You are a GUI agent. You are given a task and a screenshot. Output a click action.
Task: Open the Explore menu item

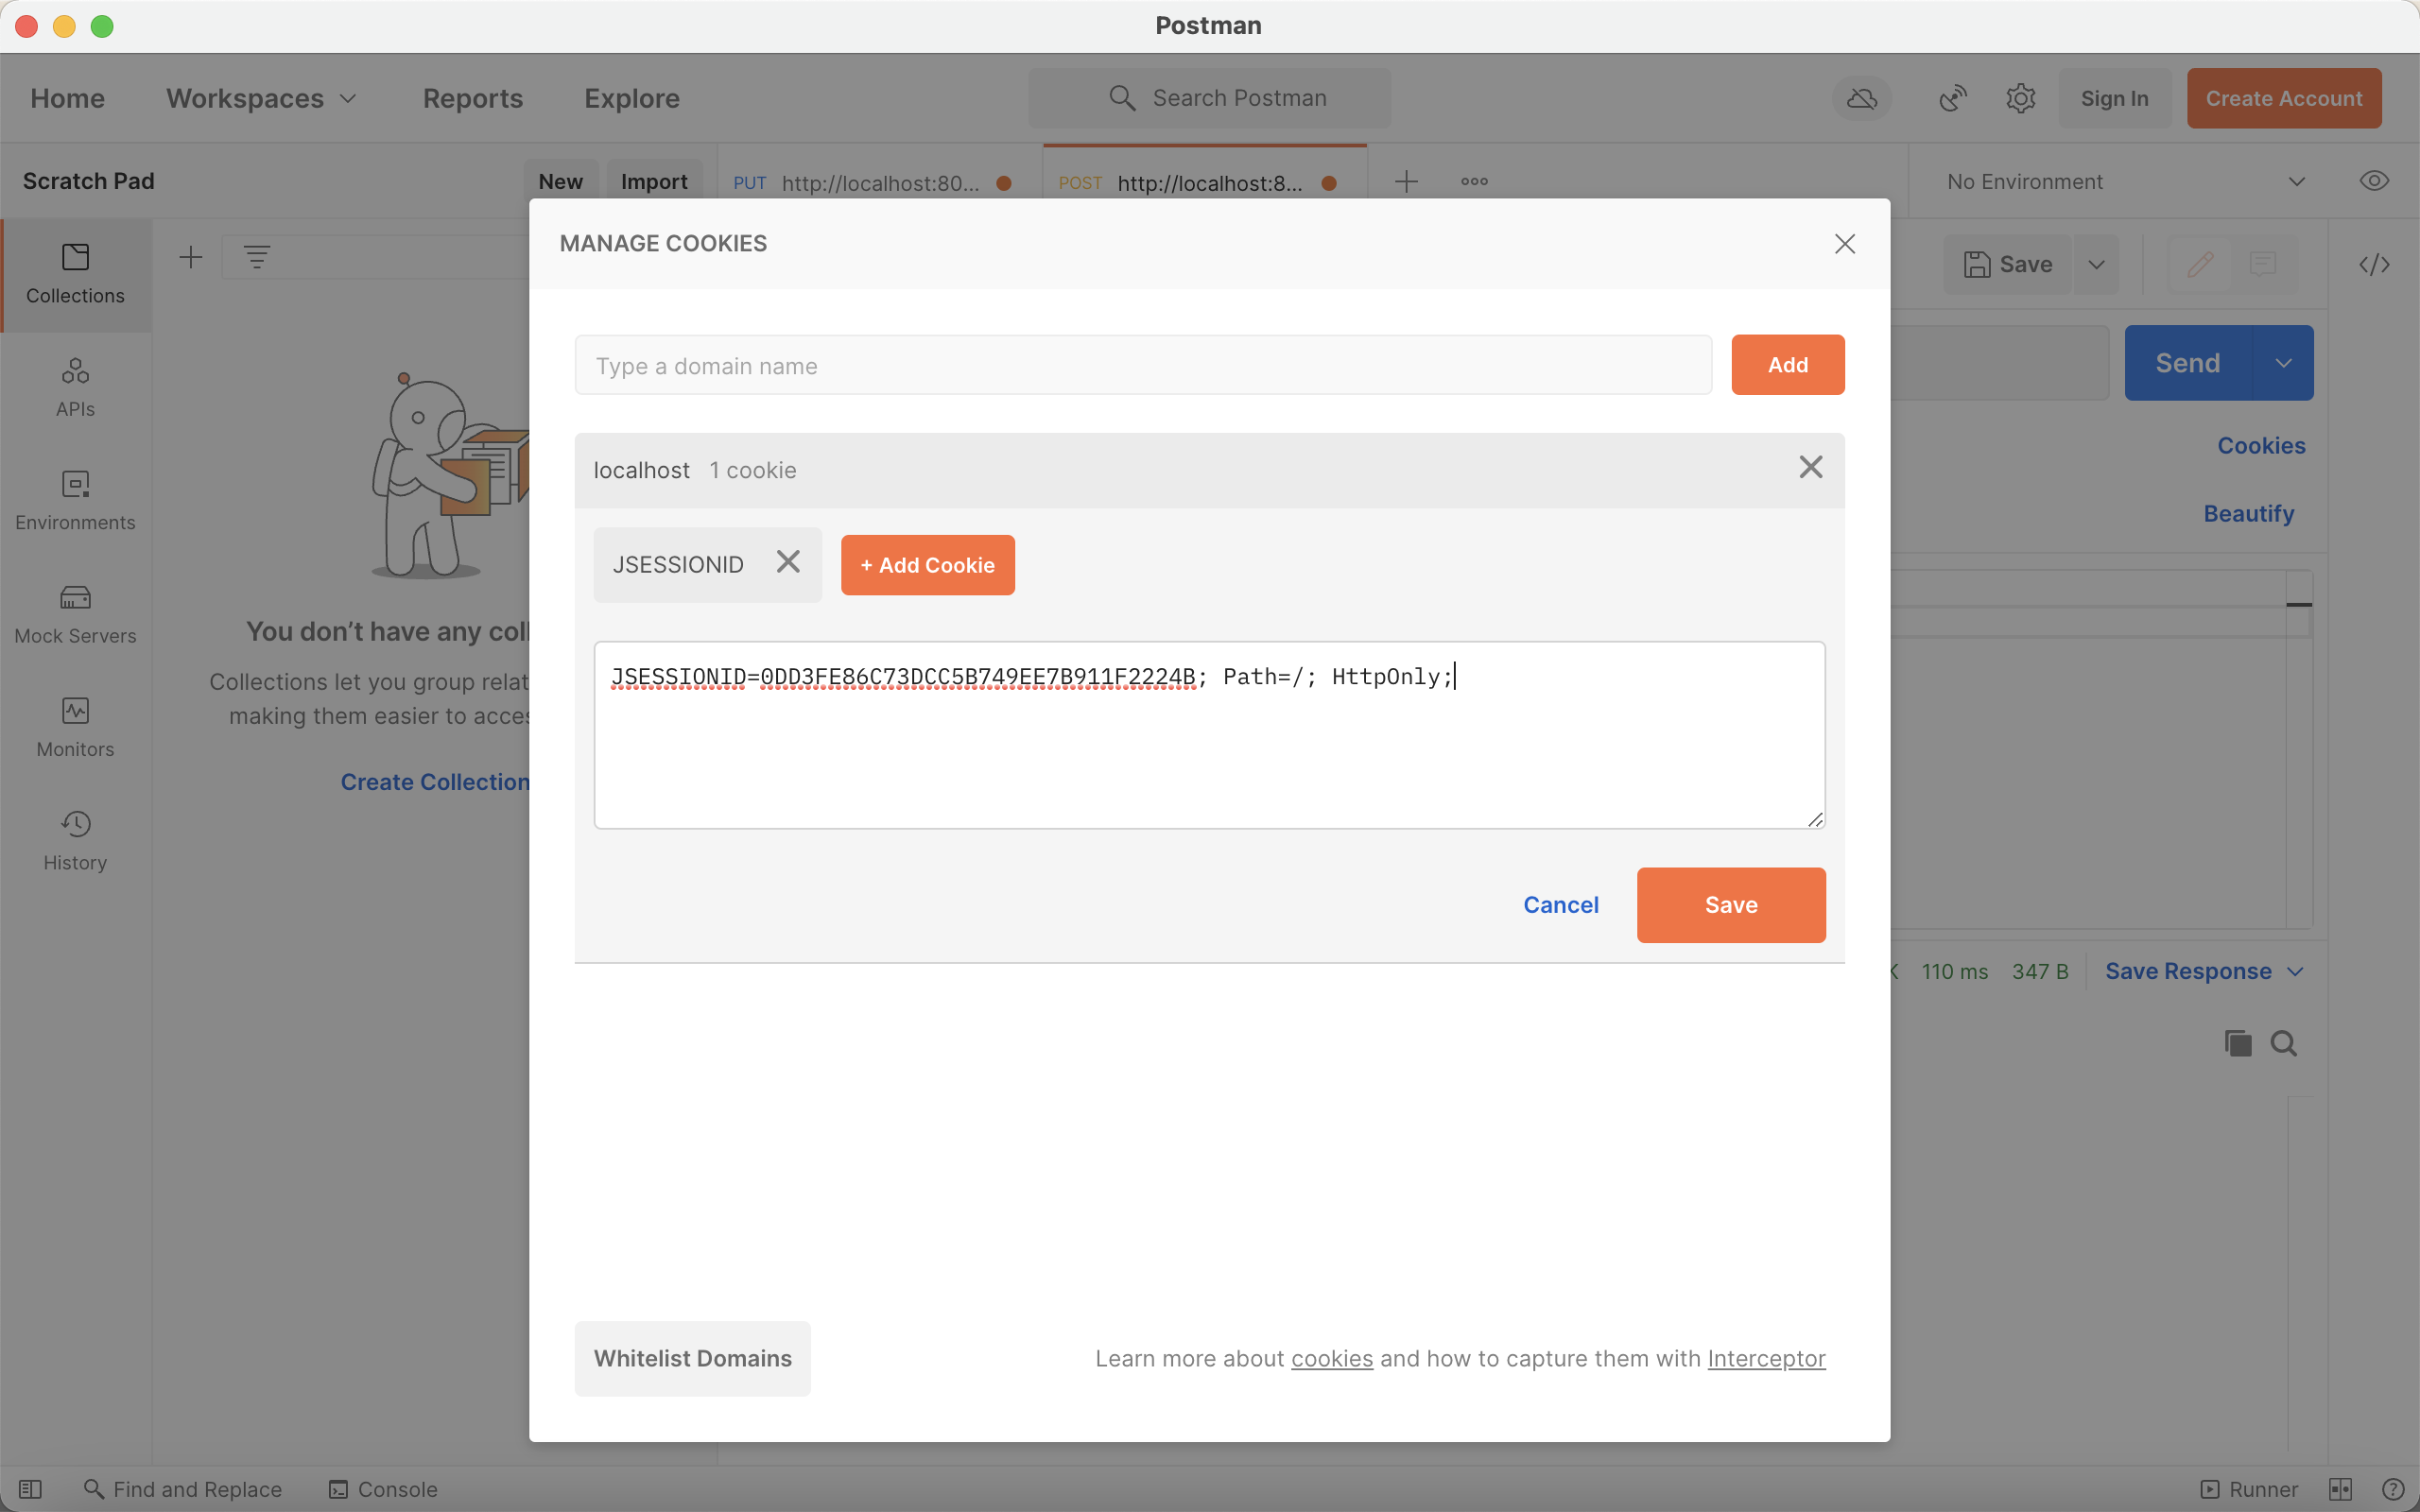pos(632,98)
